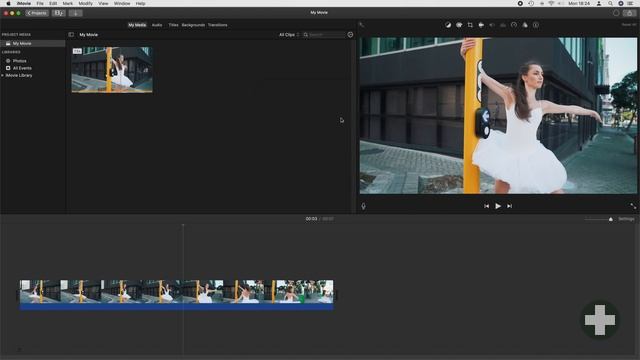Open the stabilization camera tool
640x360 pixels.
(x=481, y=25)
